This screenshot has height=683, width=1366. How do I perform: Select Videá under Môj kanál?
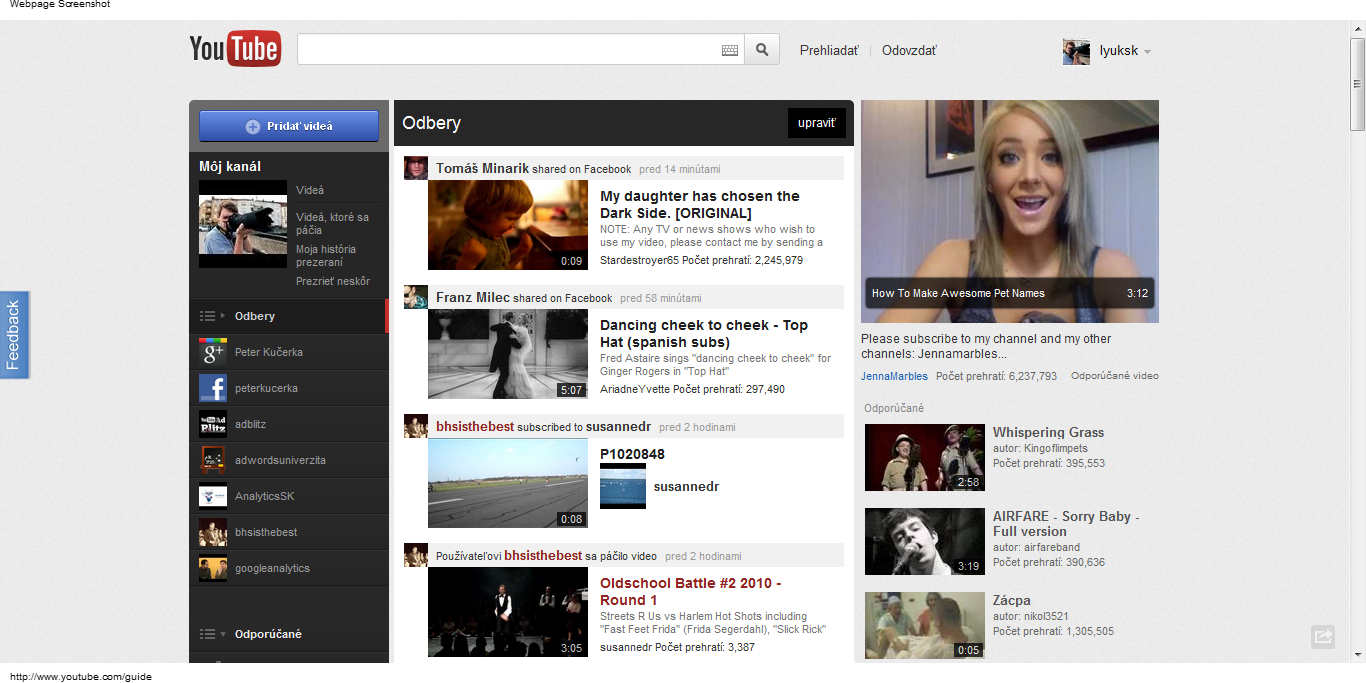click(310, 190)
